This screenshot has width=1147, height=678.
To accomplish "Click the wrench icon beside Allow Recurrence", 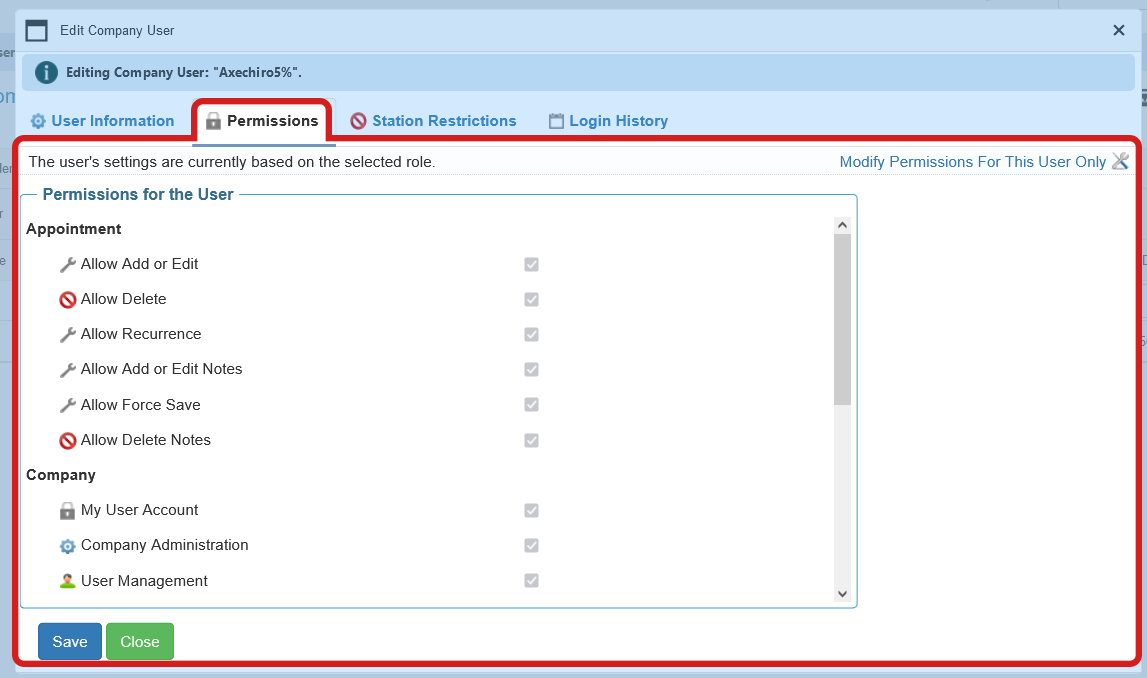I will click(x=67, y=334).
